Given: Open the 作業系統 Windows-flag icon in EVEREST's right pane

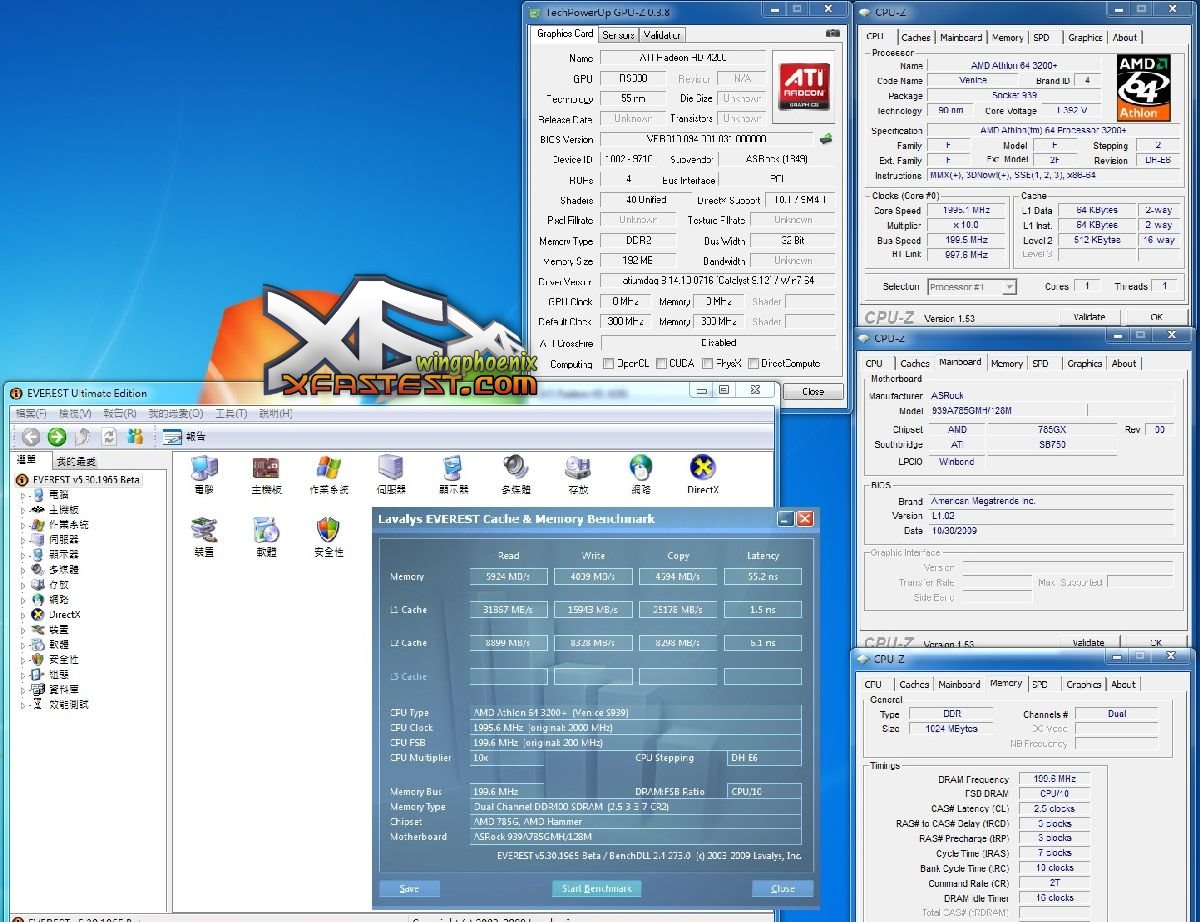Looking at the screenshot, I should coord(329,468).
